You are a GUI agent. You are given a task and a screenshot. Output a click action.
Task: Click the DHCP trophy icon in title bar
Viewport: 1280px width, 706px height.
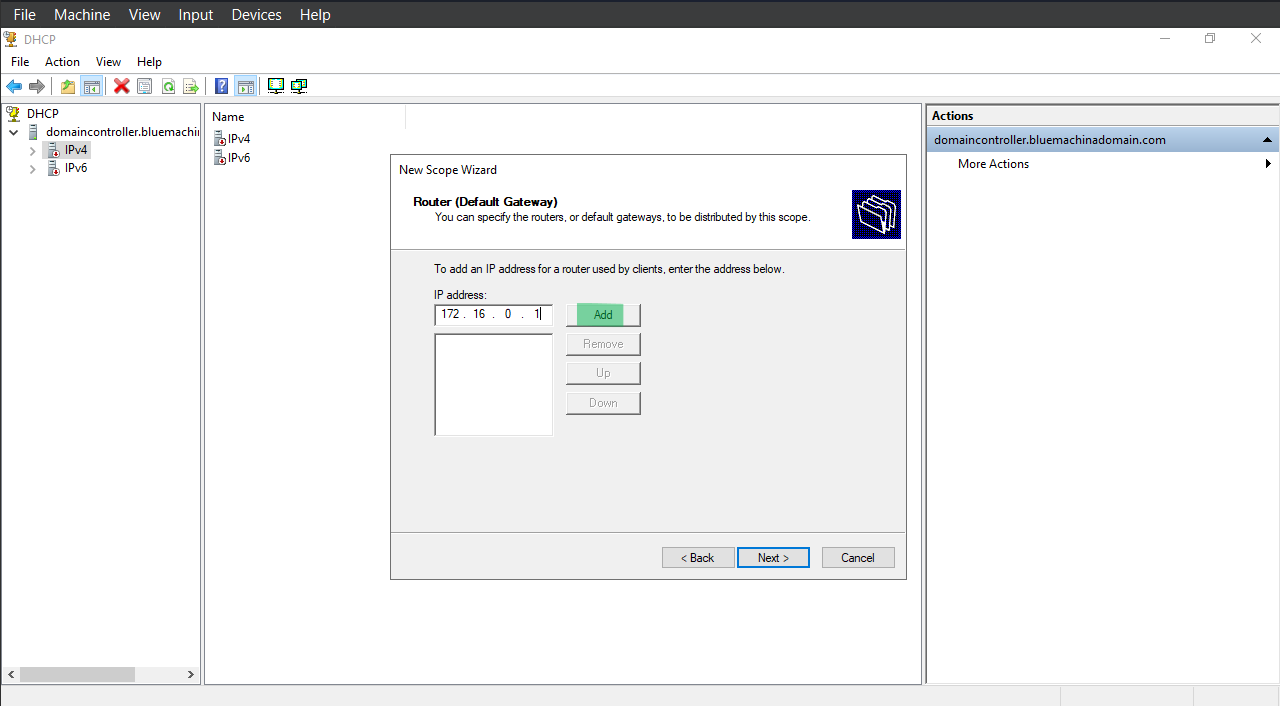[x=10, y=39]
